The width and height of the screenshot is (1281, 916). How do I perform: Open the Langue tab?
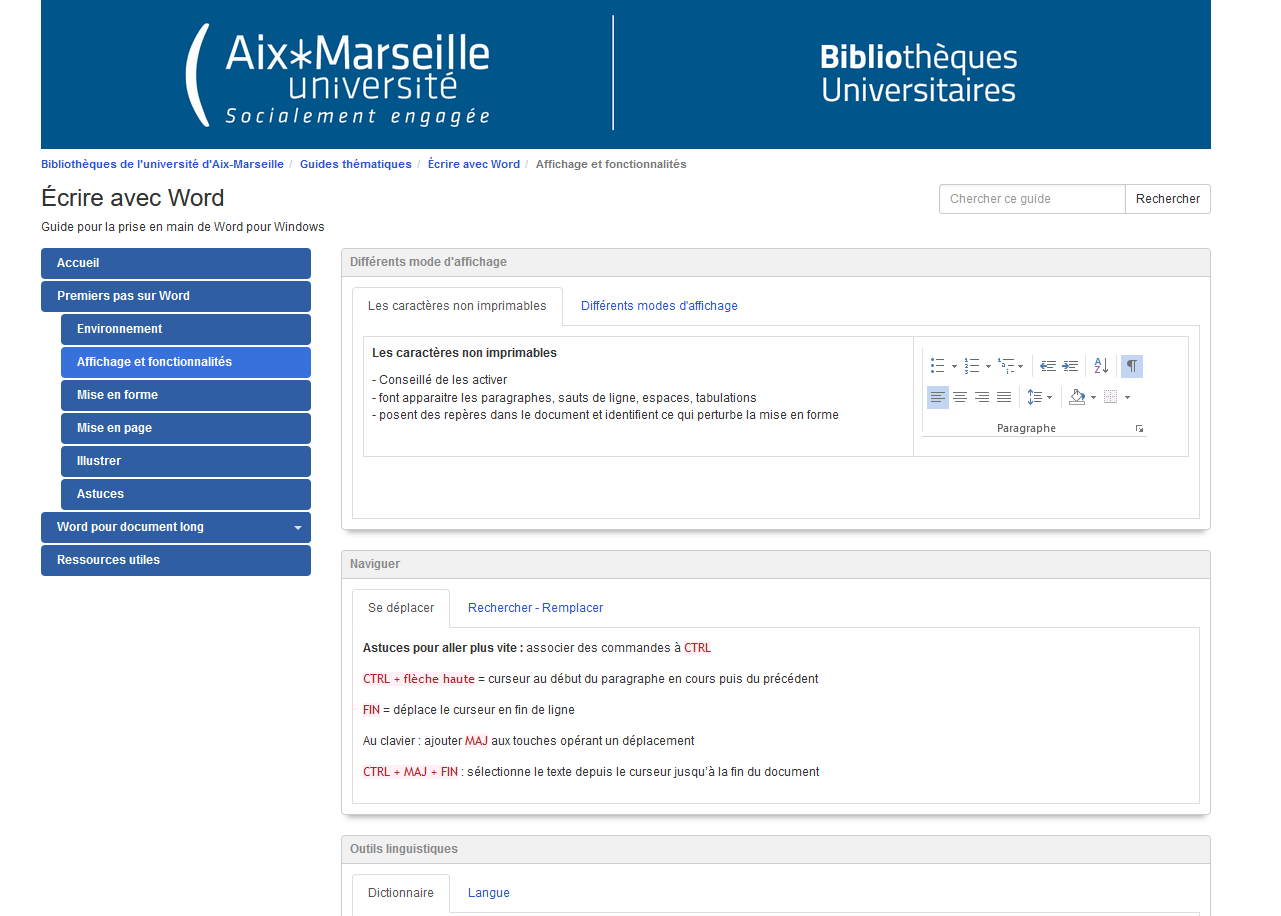tap(489, 893)
